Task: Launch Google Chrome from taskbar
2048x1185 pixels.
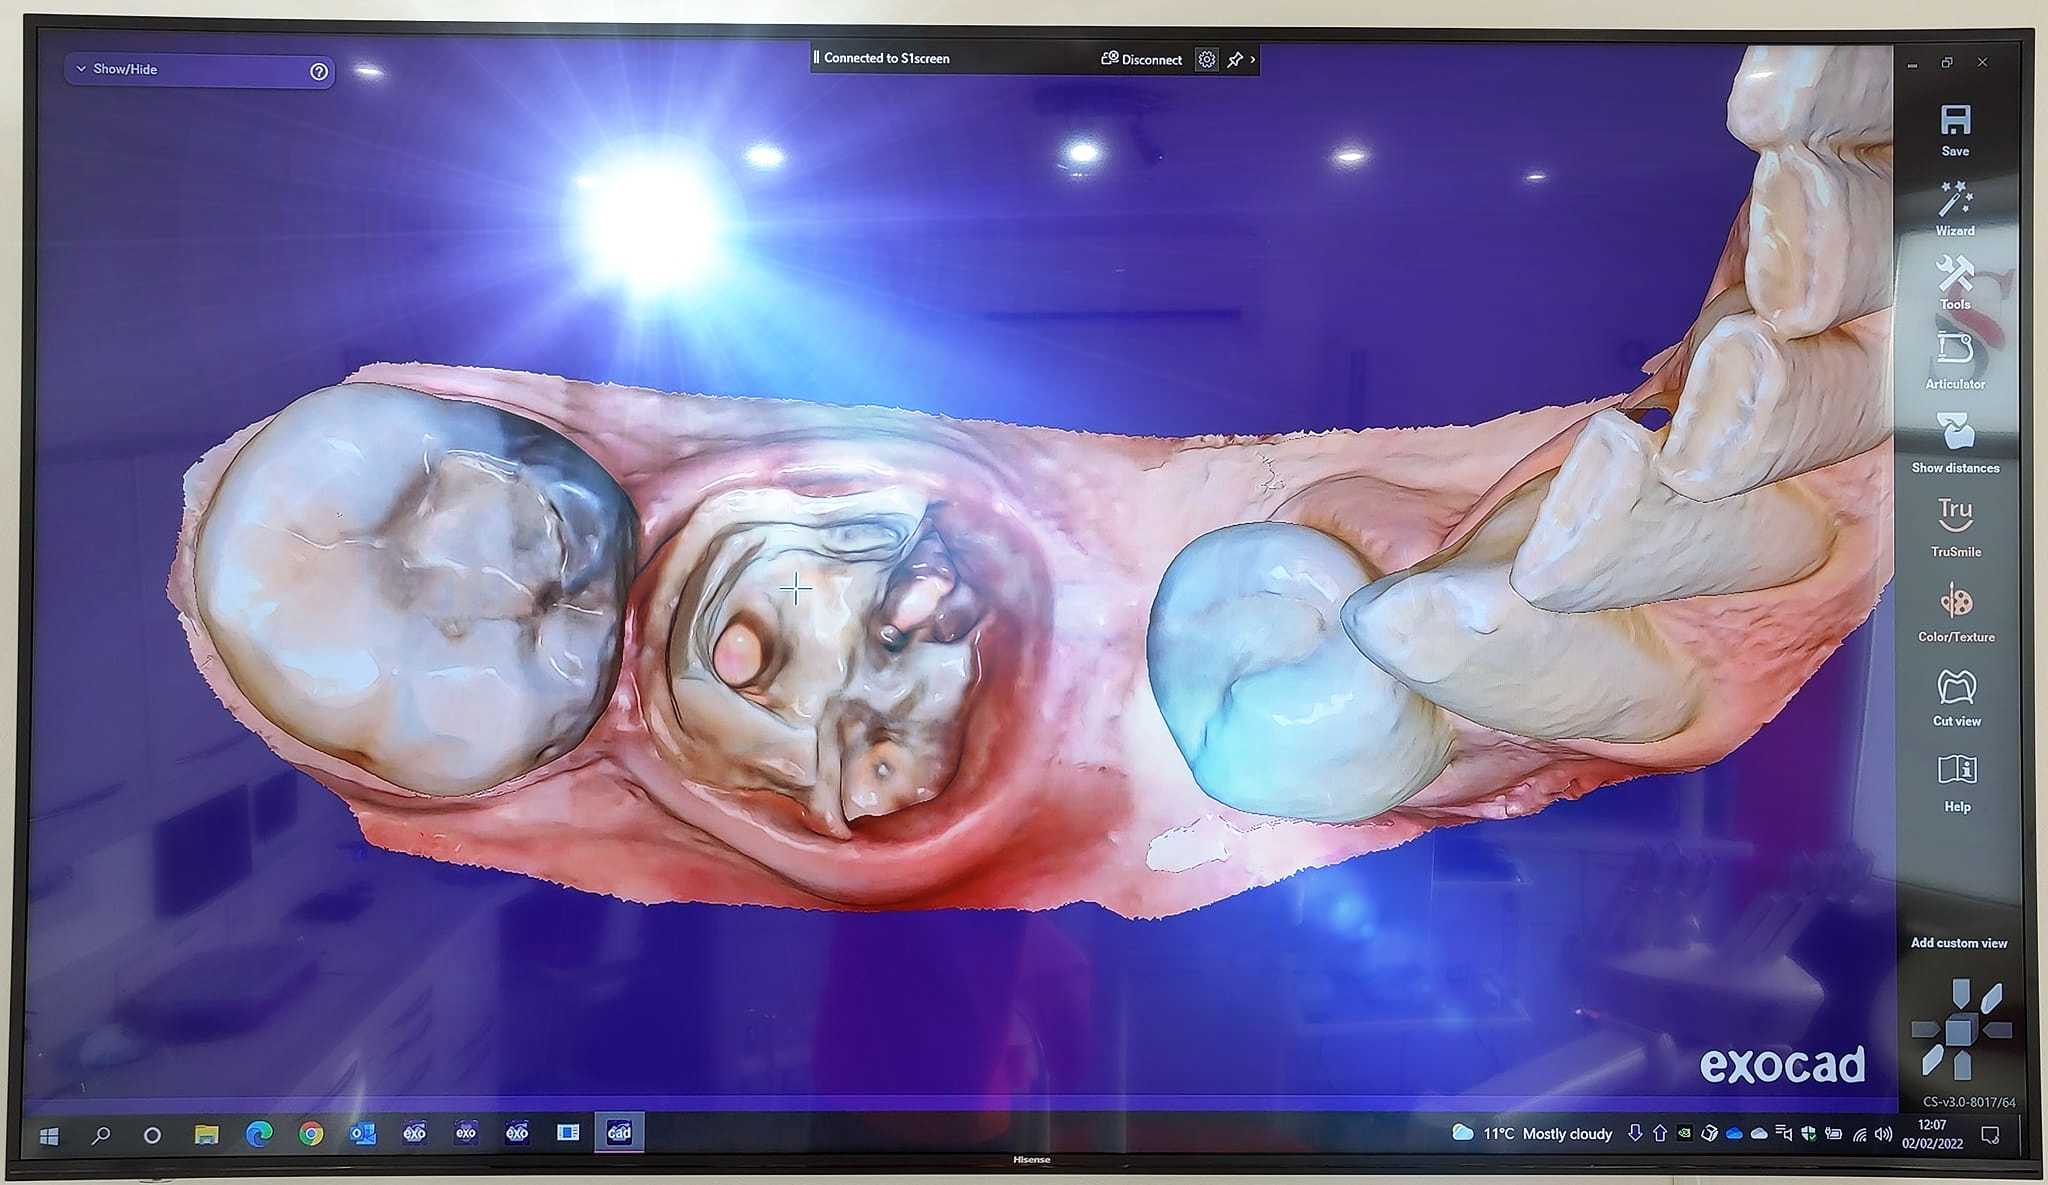Action: coord(311,1134)
